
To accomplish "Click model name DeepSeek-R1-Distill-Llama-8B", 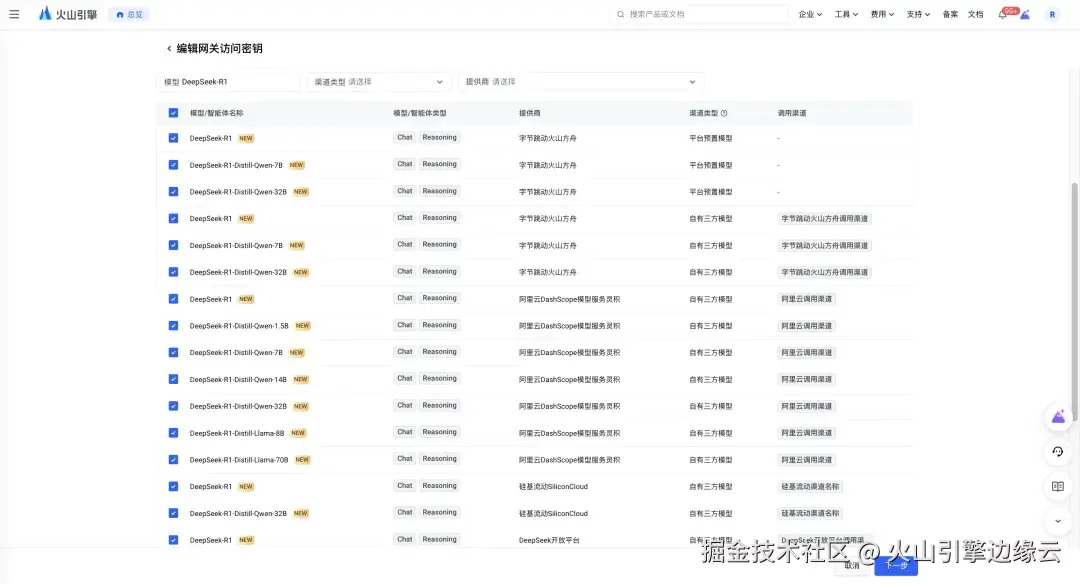I will click(237, 433).
